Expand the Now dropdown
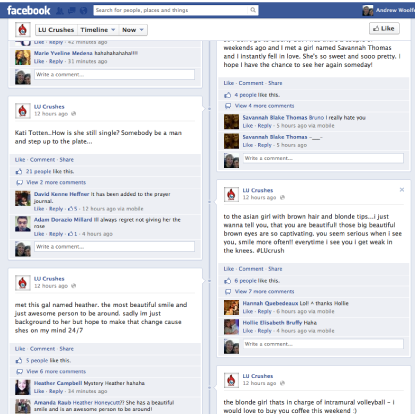Viewport: 415px width, 414px height. click(133, 30)
